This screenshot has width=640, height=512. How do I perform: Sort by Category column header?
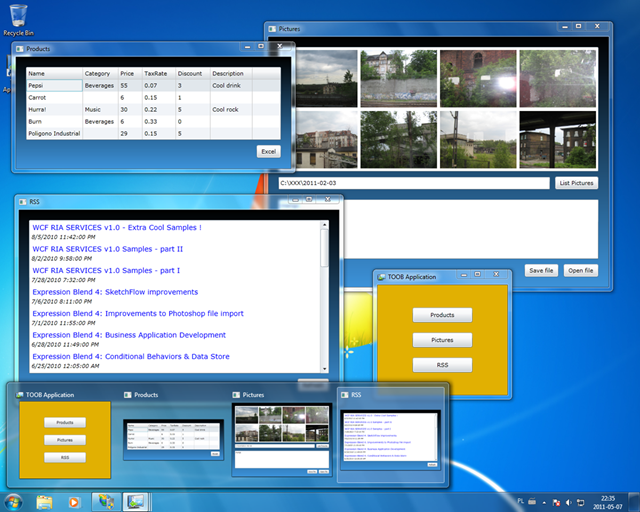tap(100, 73)
